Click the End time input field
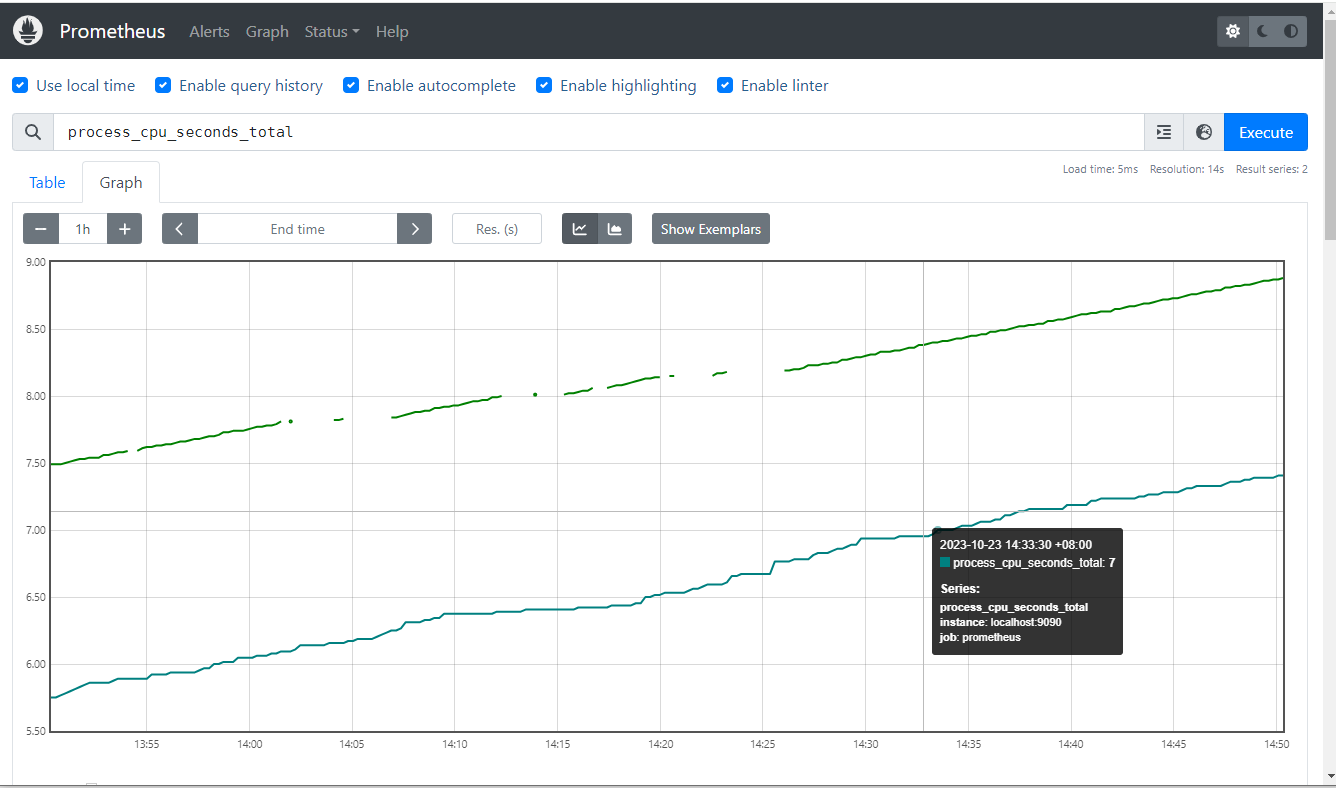The image size is (1336, 788). pyautogui.click(x=298, y=229)
